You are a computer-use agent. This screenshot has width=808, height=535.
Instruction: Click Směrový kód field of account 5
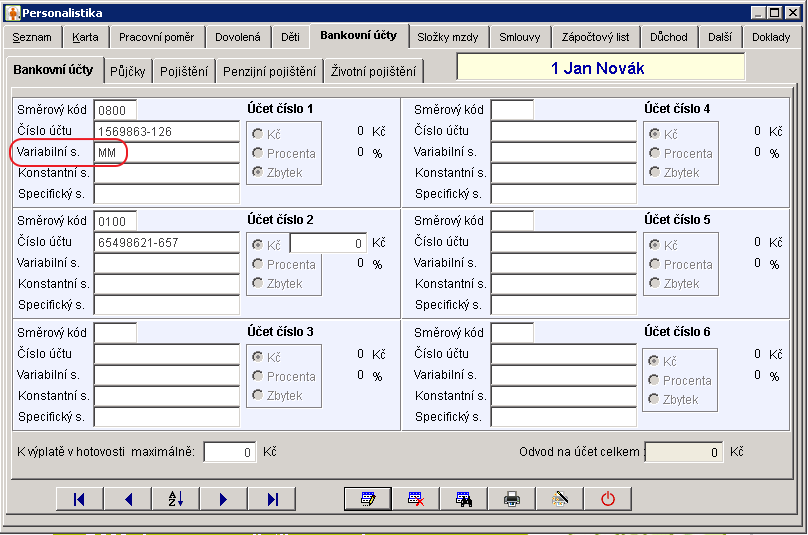[x=512, y=221]
